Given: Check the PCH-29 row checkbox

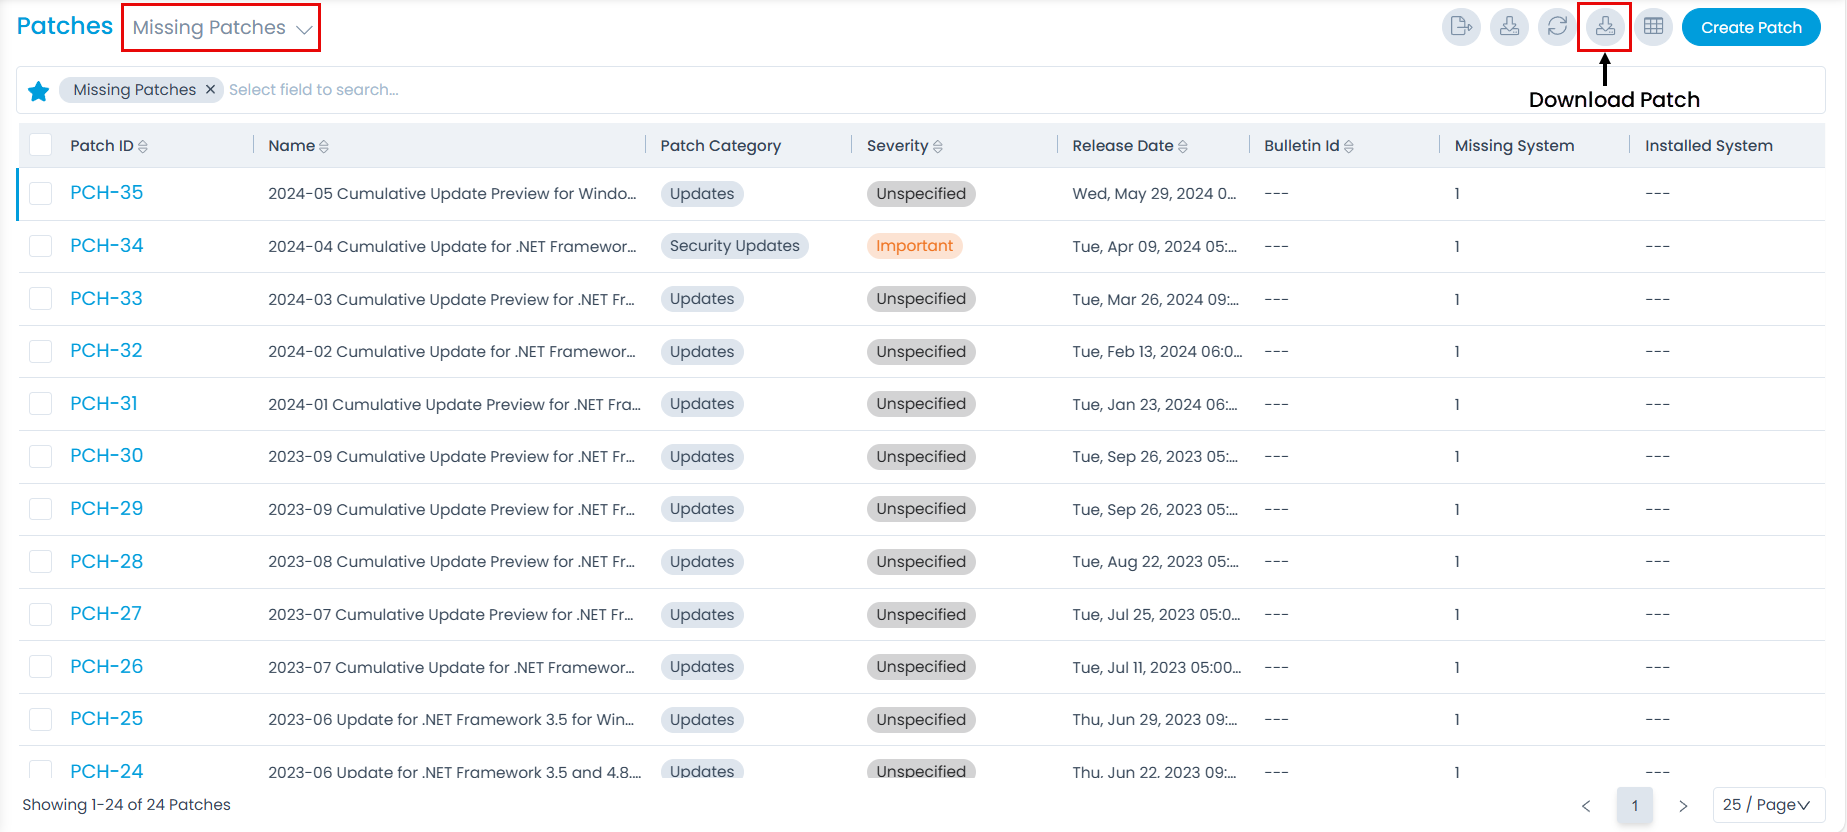Looking at the screenshot, I should (40, 509).
